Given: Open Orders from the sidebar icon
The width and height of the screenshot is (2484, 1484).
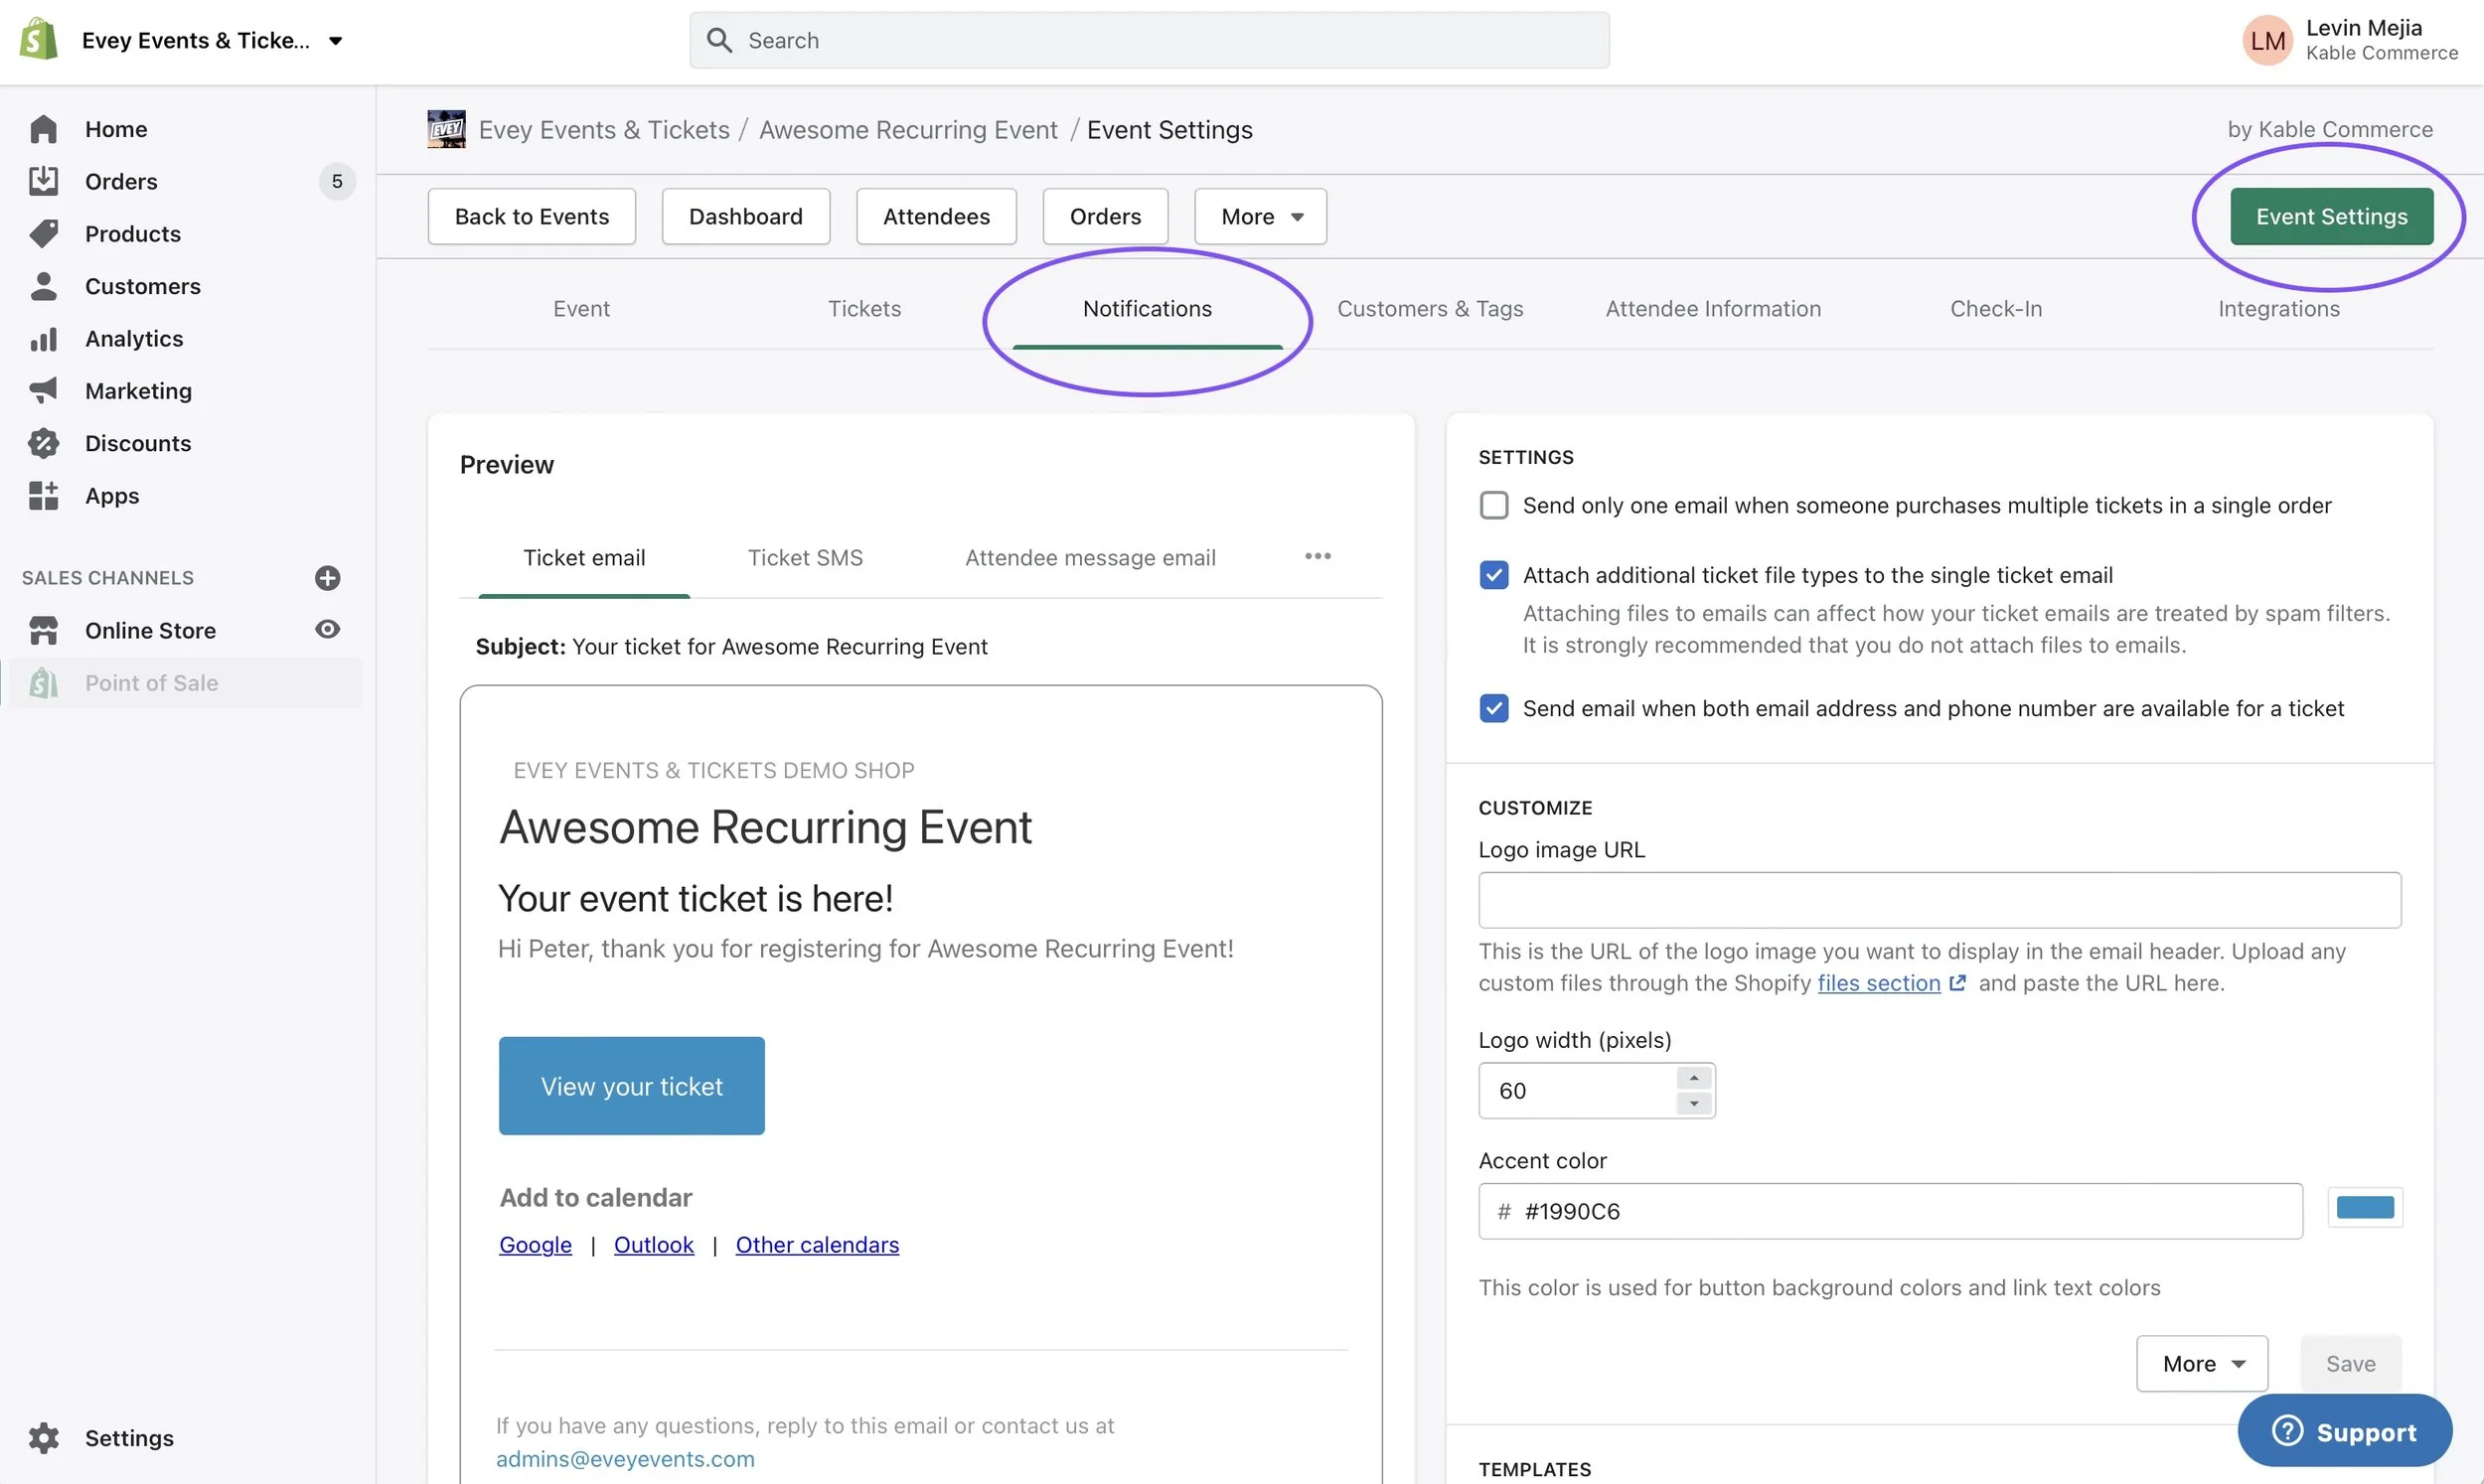Looking at the screenshot, I should (44, 181).
